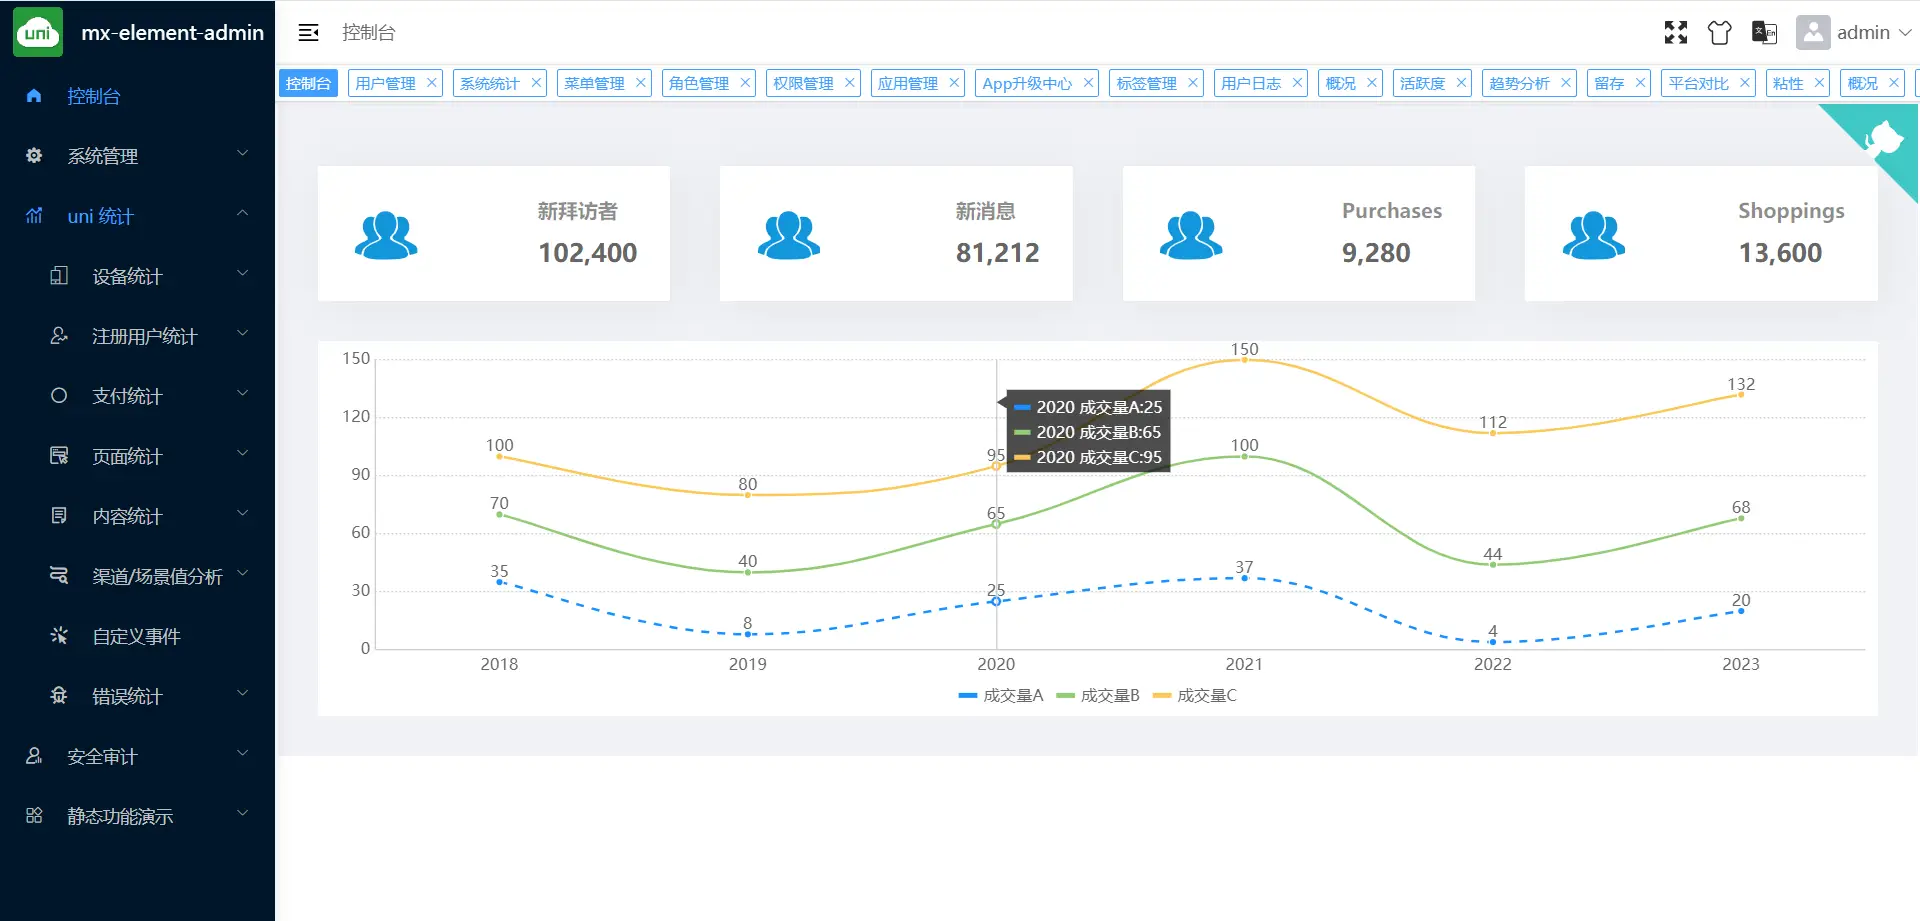1920x921 pixels.
Task: Open the language switch icon
Action: [1764, 33]
